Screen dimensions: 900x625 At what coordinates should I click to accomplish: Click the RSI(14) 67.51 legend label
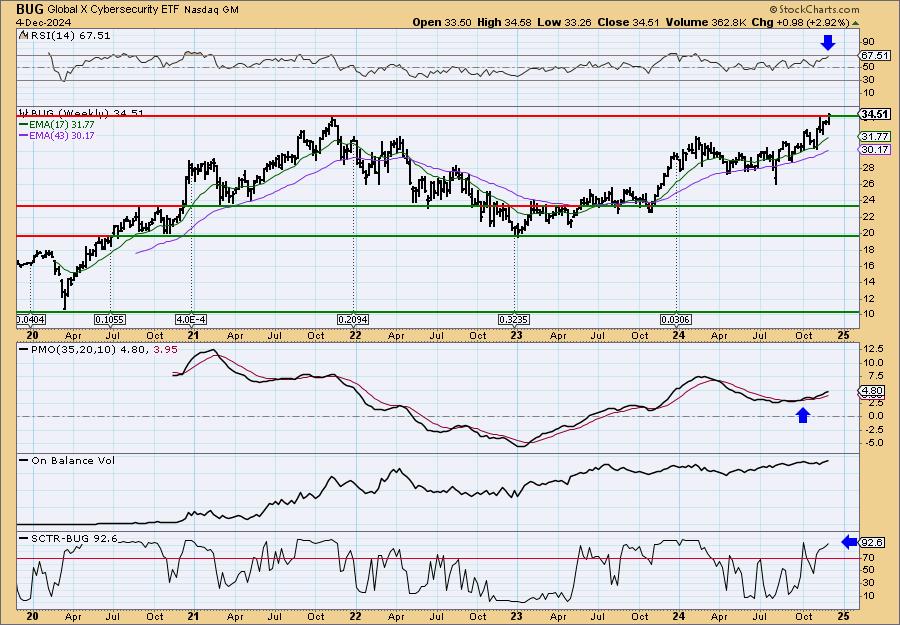[69, 36]
